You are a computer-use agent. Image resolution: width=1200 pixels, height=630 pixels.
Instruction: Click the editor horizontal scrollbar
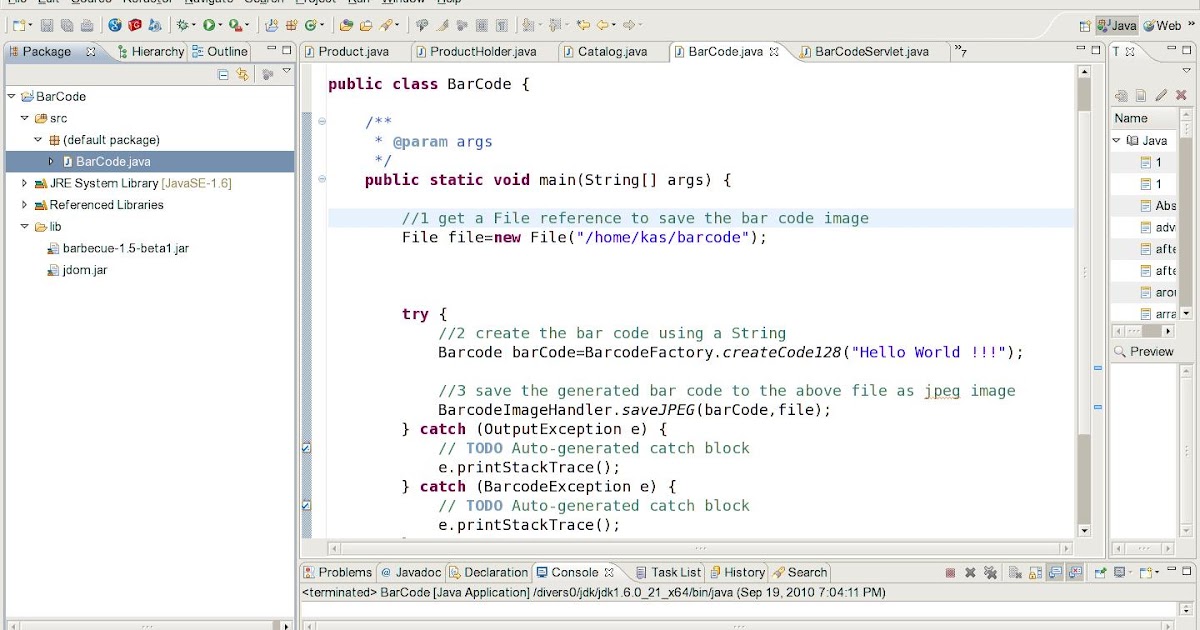700,548
